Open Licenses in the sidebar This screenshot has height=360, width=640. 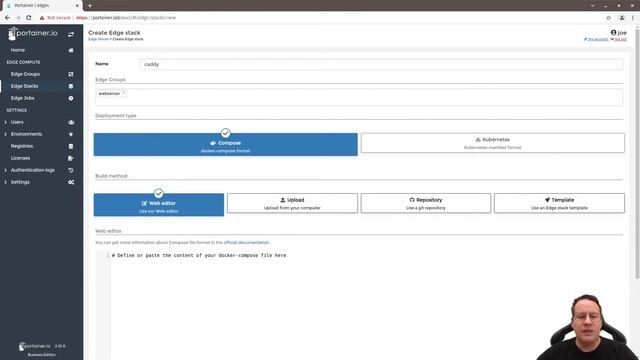20,158
